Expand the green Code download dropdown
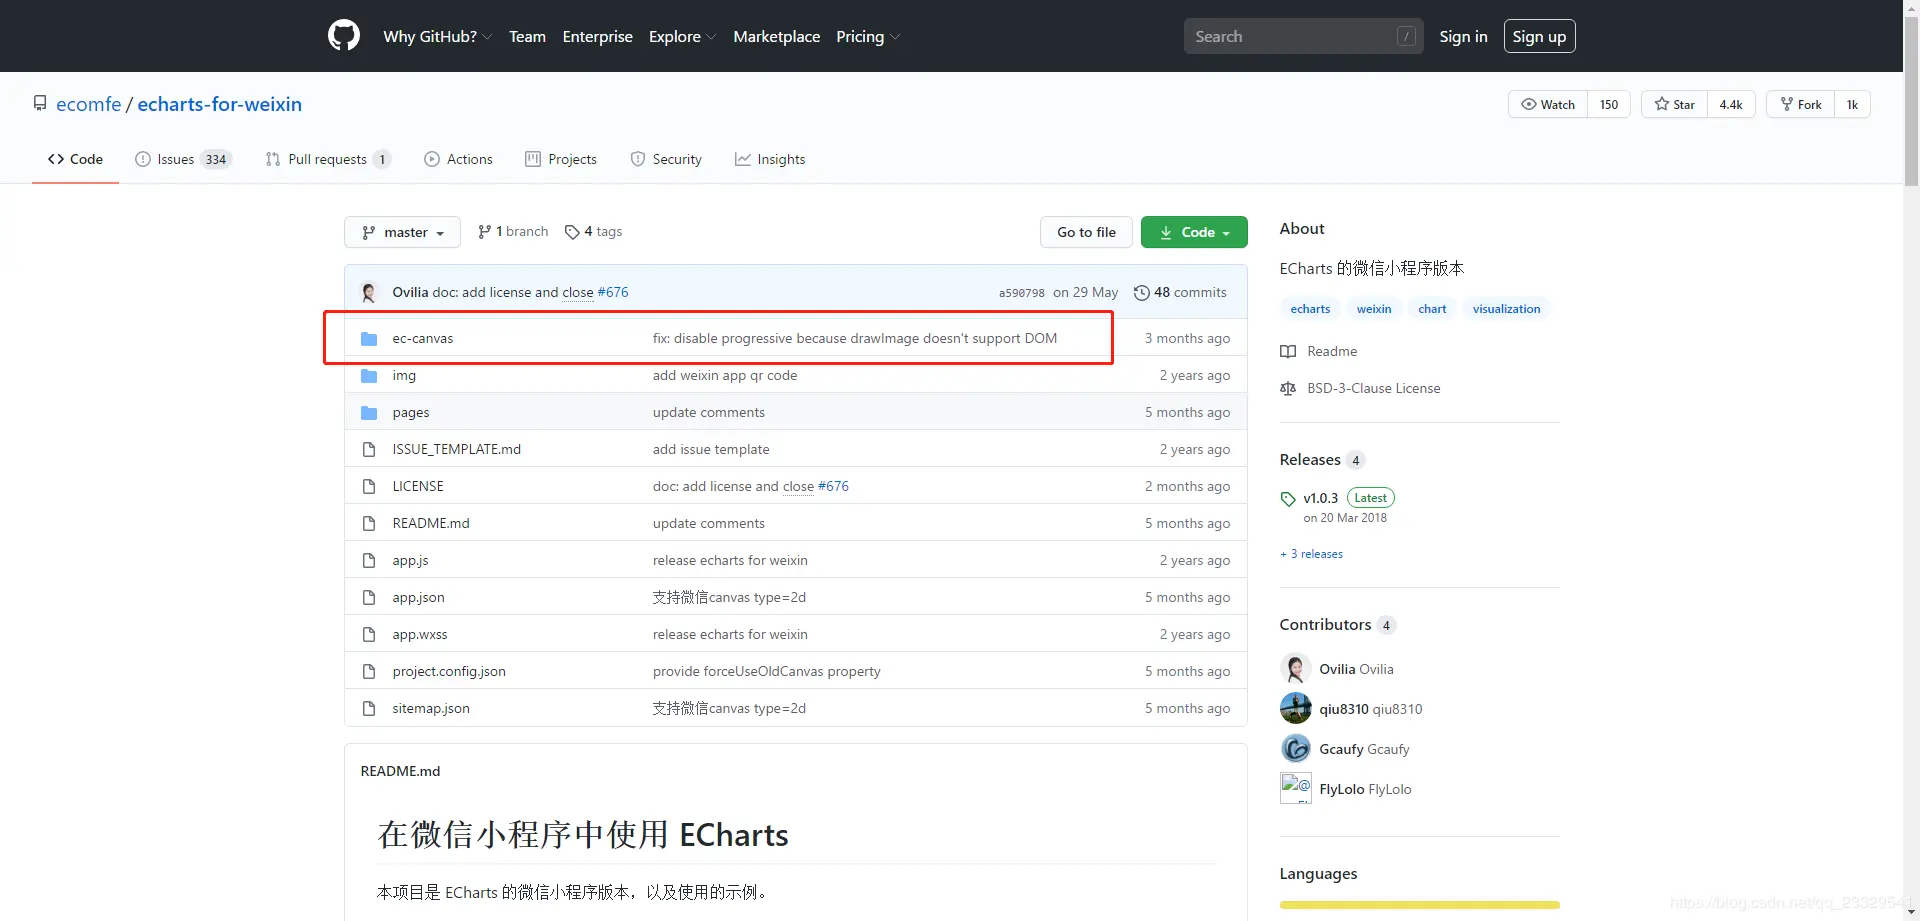1920x921 pixels. tap(1194, 232)
